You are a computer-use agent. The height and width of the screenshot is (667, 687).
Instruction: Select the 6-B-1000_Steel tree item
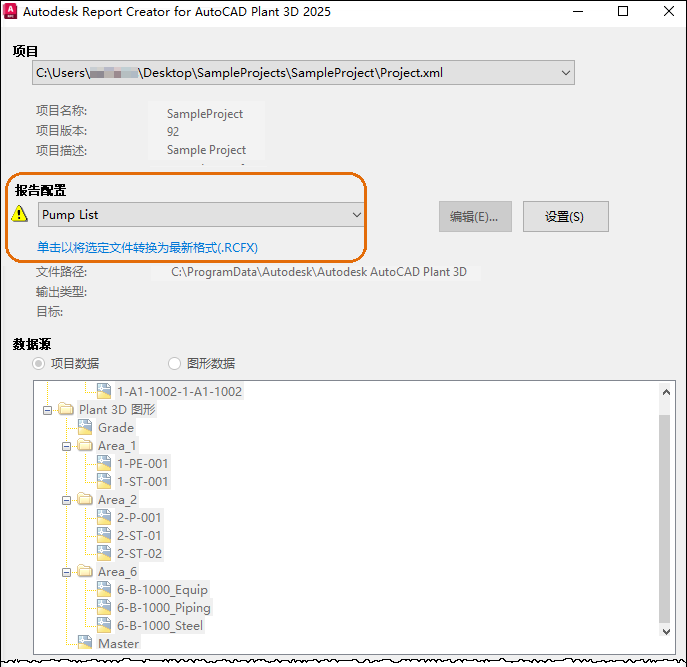point(160,625)
